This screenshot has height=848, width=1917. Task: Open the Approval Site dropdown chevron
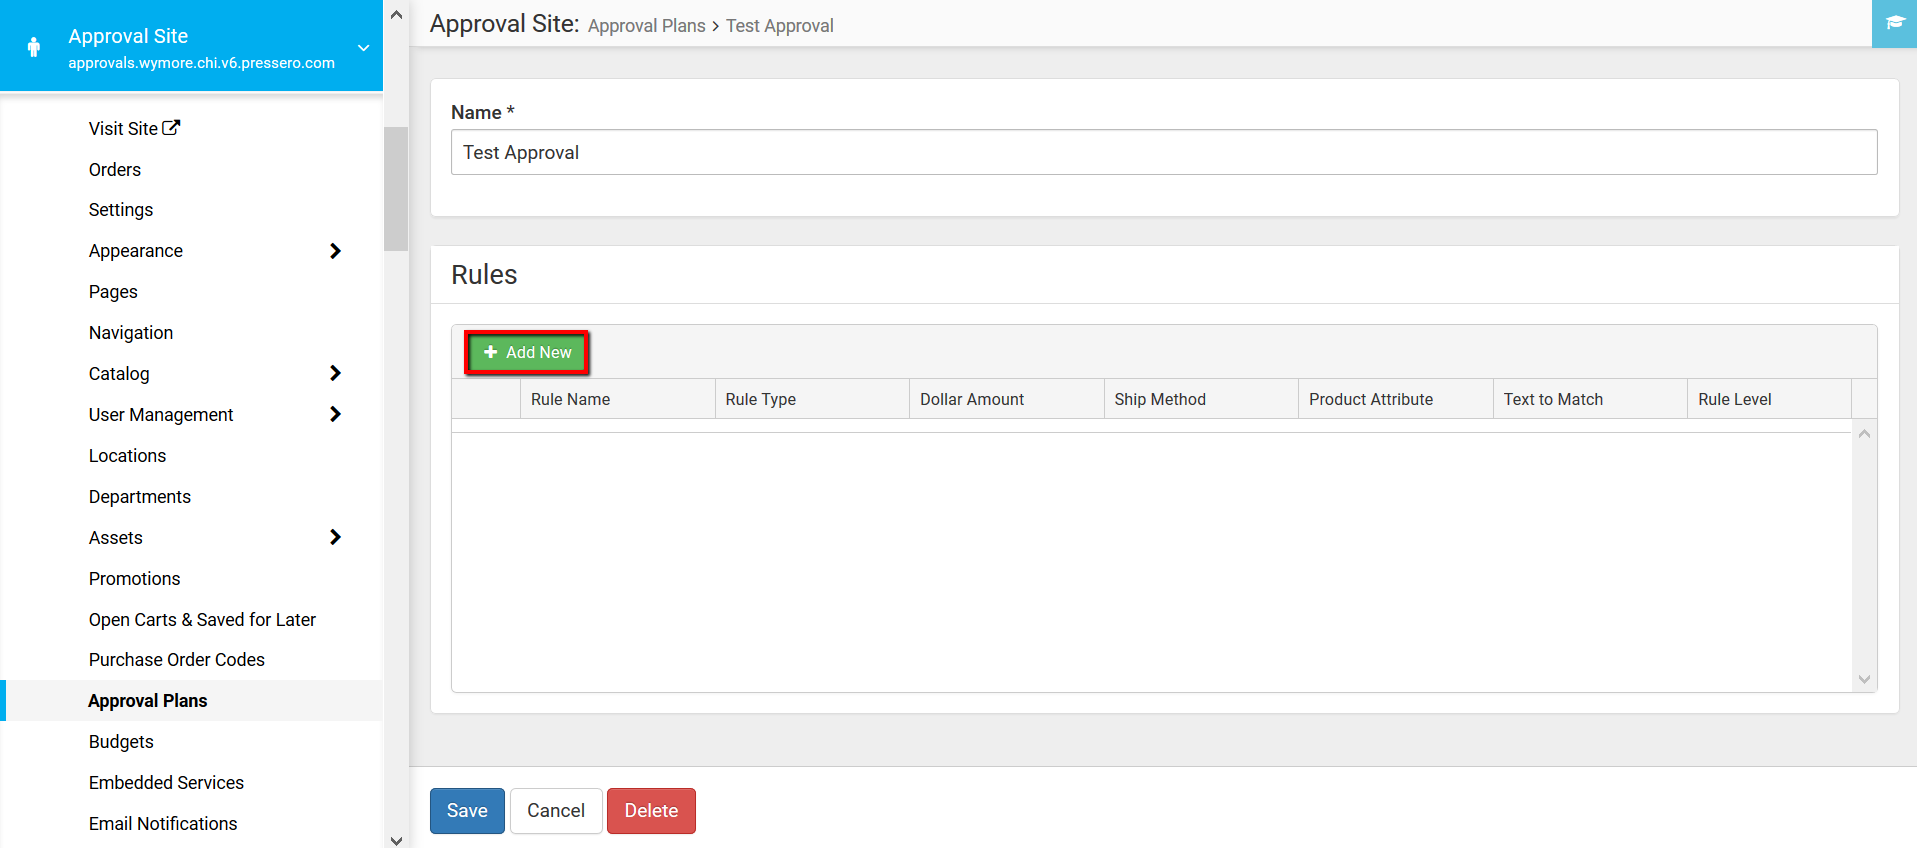point(364,48)
